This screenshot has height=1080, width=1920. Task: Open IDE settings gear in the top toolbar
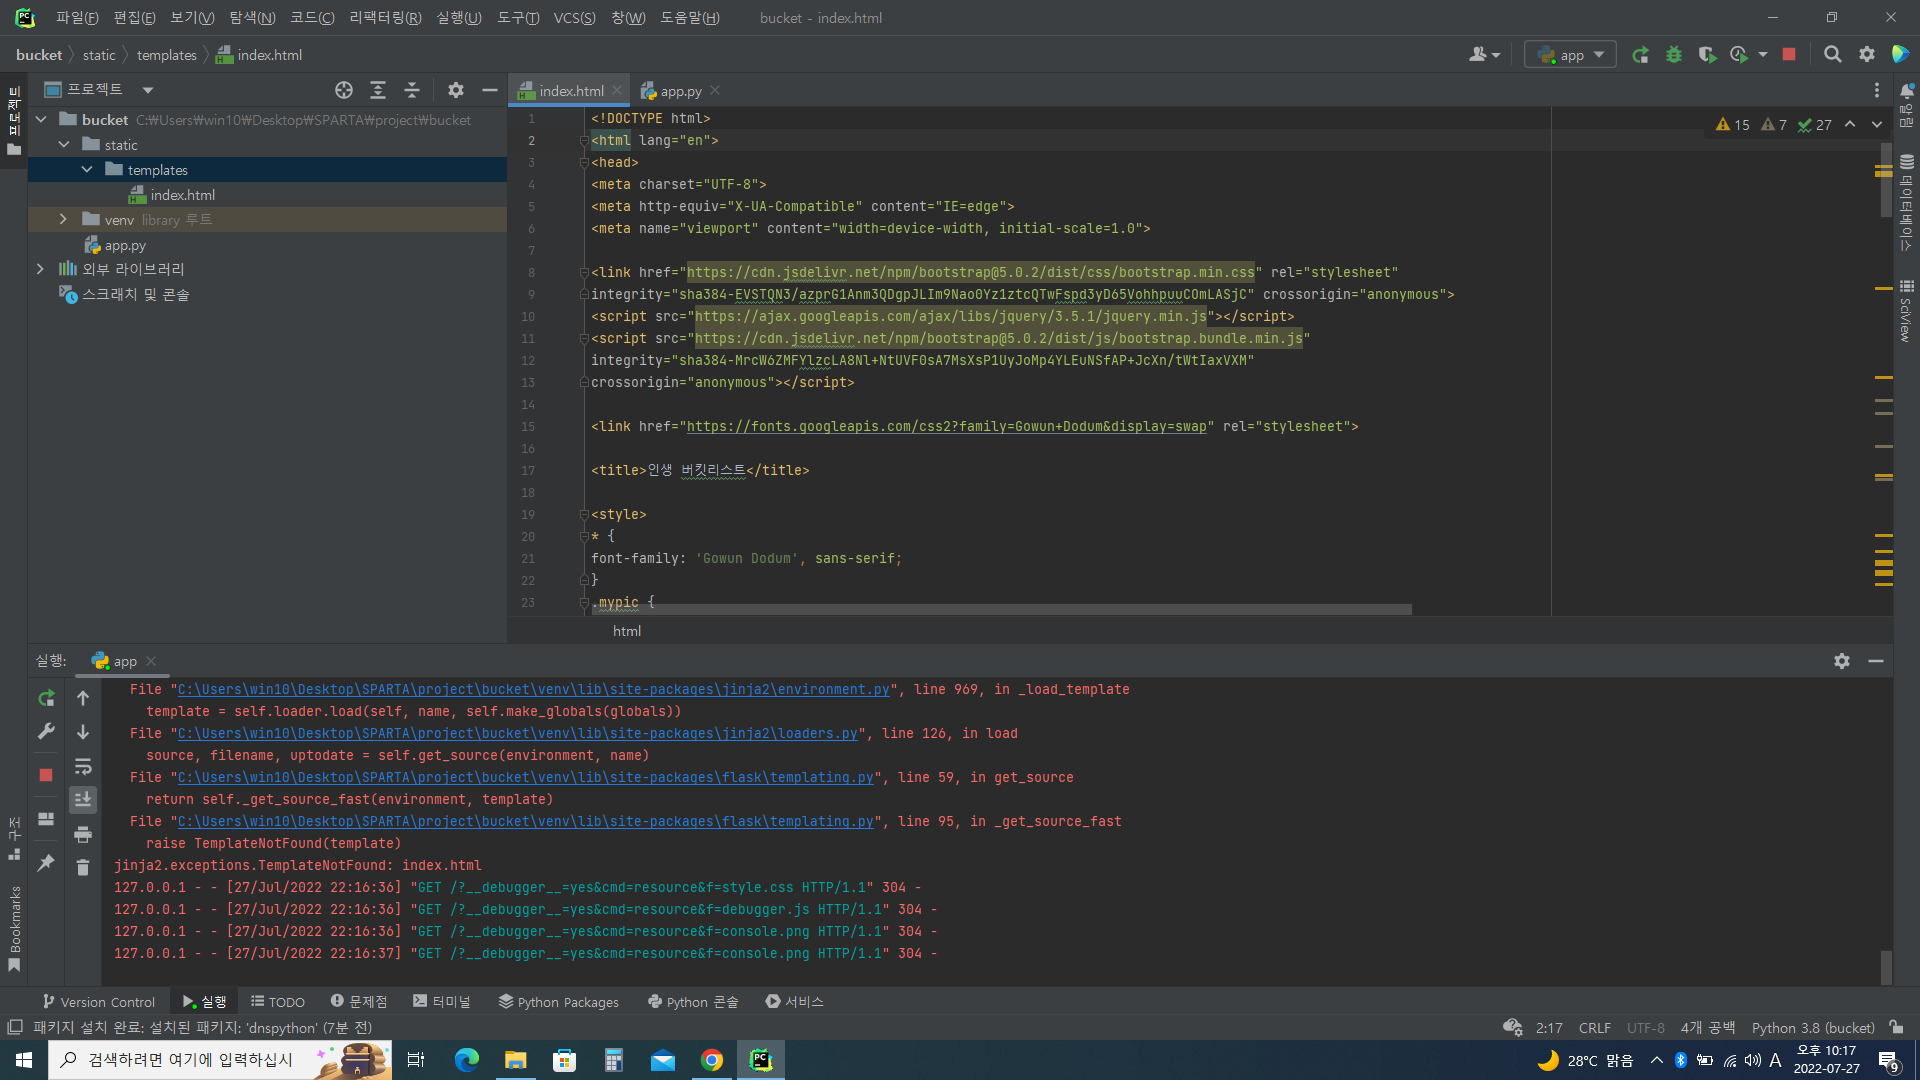click(1866, 55)
